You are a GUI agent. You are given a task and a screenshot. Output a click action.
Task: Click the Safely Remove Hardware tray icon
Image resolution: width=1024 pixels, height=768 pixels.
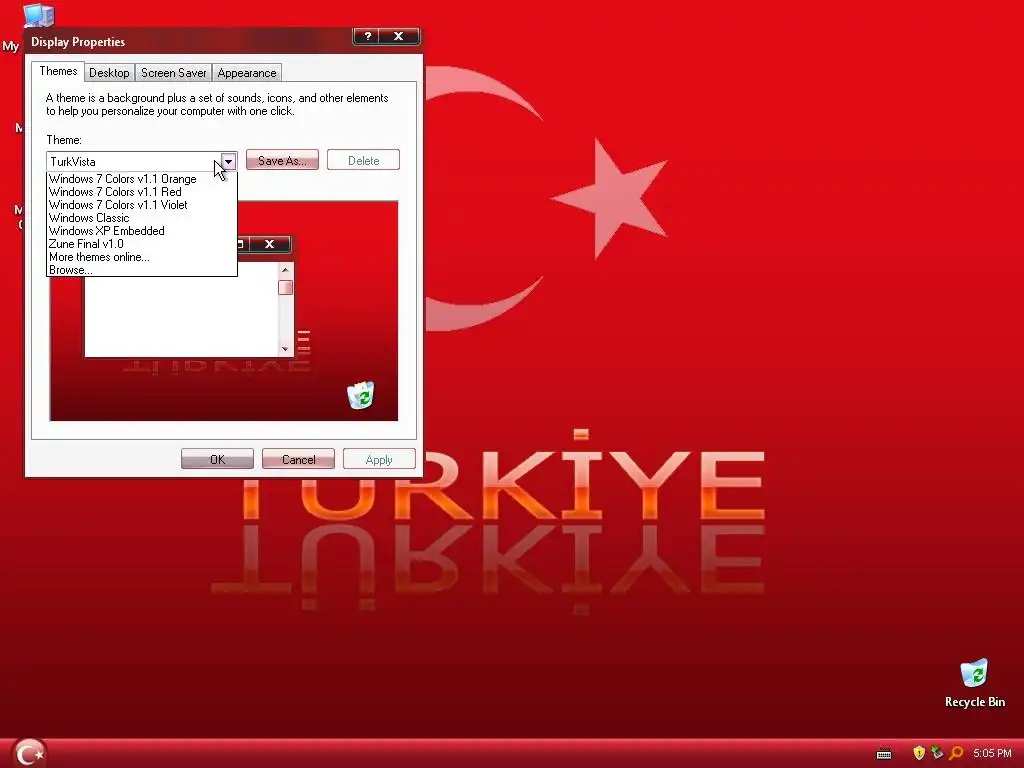point(937,753)
